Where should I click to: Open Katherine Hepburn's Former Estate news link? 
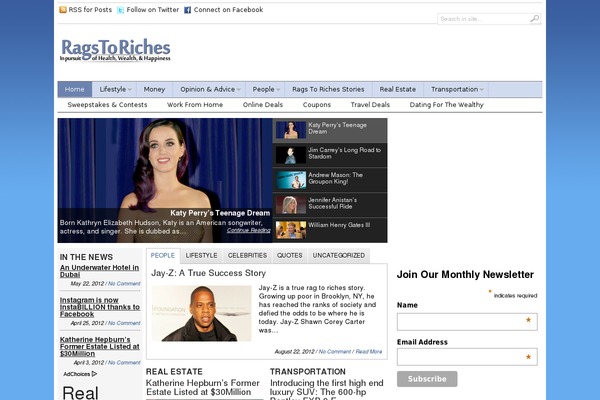click(99, 346)
